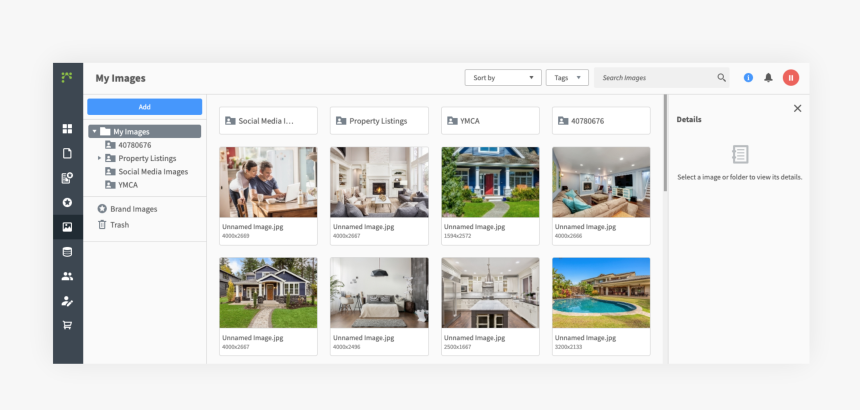Click the blue info icon
The height and width of the screenshot is (410, 860).
click(x=748, y=78)
